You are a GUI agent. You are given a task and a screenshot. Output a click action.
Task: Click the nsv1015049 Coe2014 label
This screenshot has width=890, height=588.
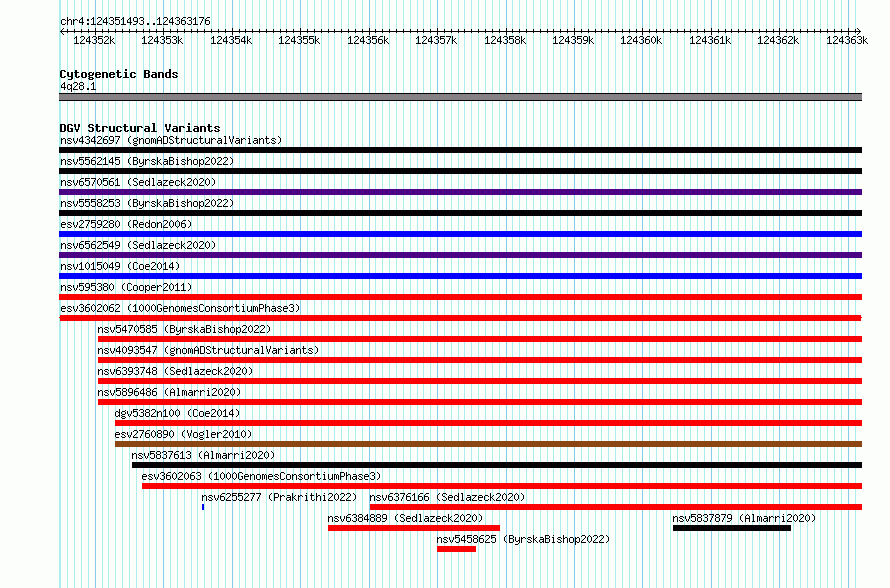pos(120,266)
